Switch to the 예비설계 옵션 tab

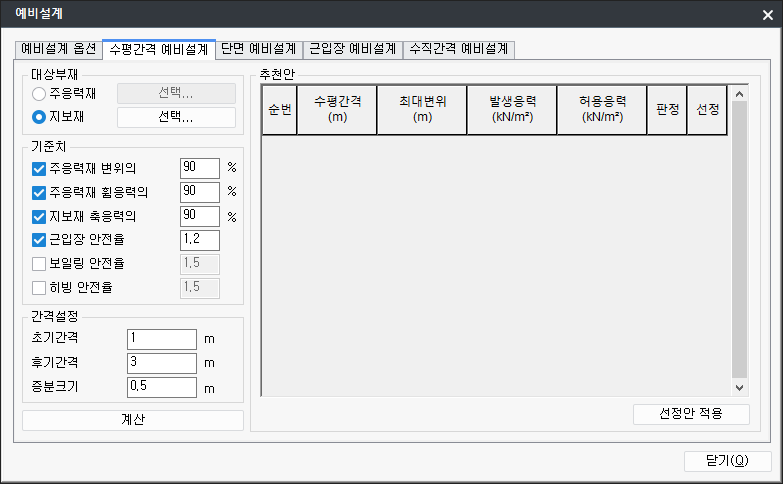point(59,48)
